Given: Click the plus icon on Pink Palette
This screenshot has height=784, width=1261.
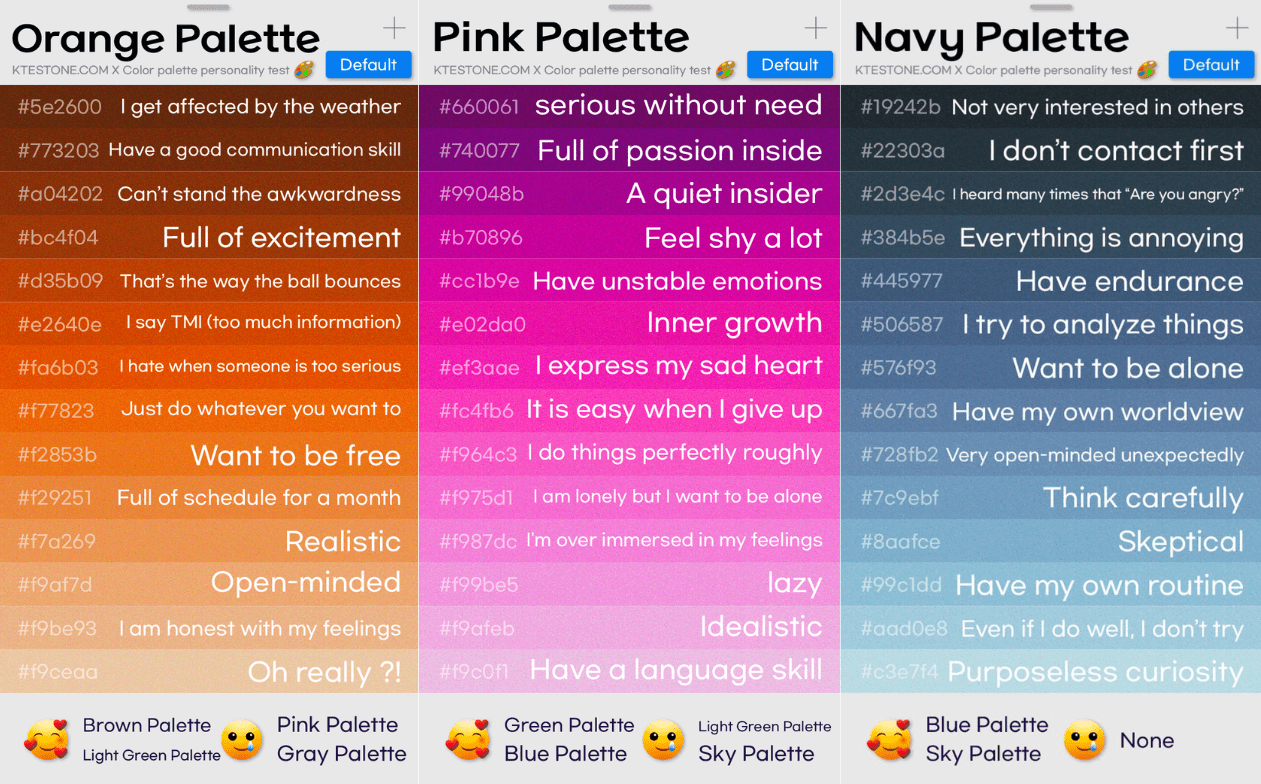Looking at the screenshot, I should (x=816, y=28).
